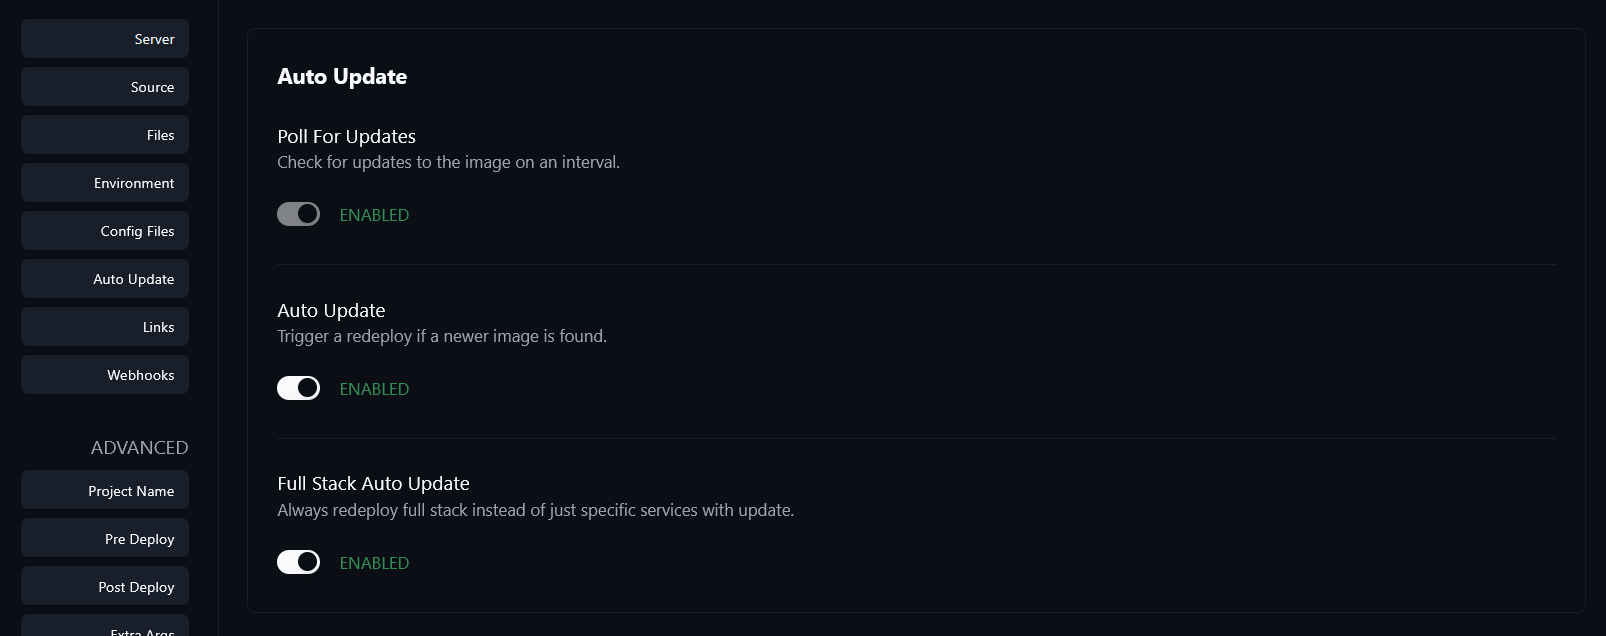Click the Extra Args sidebar item
The image size is (1606, 636).
tap(105, 629)
